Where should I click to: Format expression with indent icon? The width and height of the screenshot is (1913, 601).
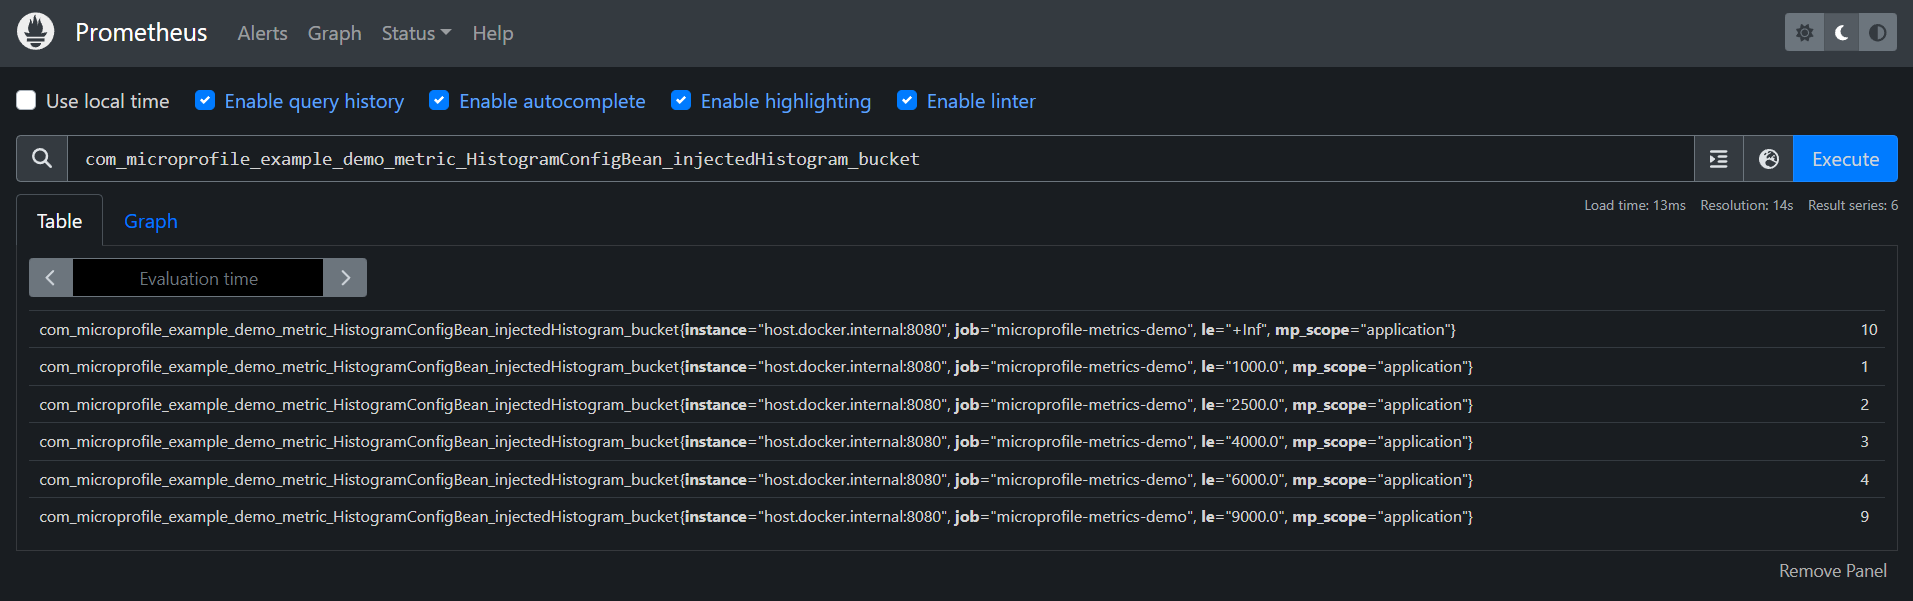tap(1718, 159)
